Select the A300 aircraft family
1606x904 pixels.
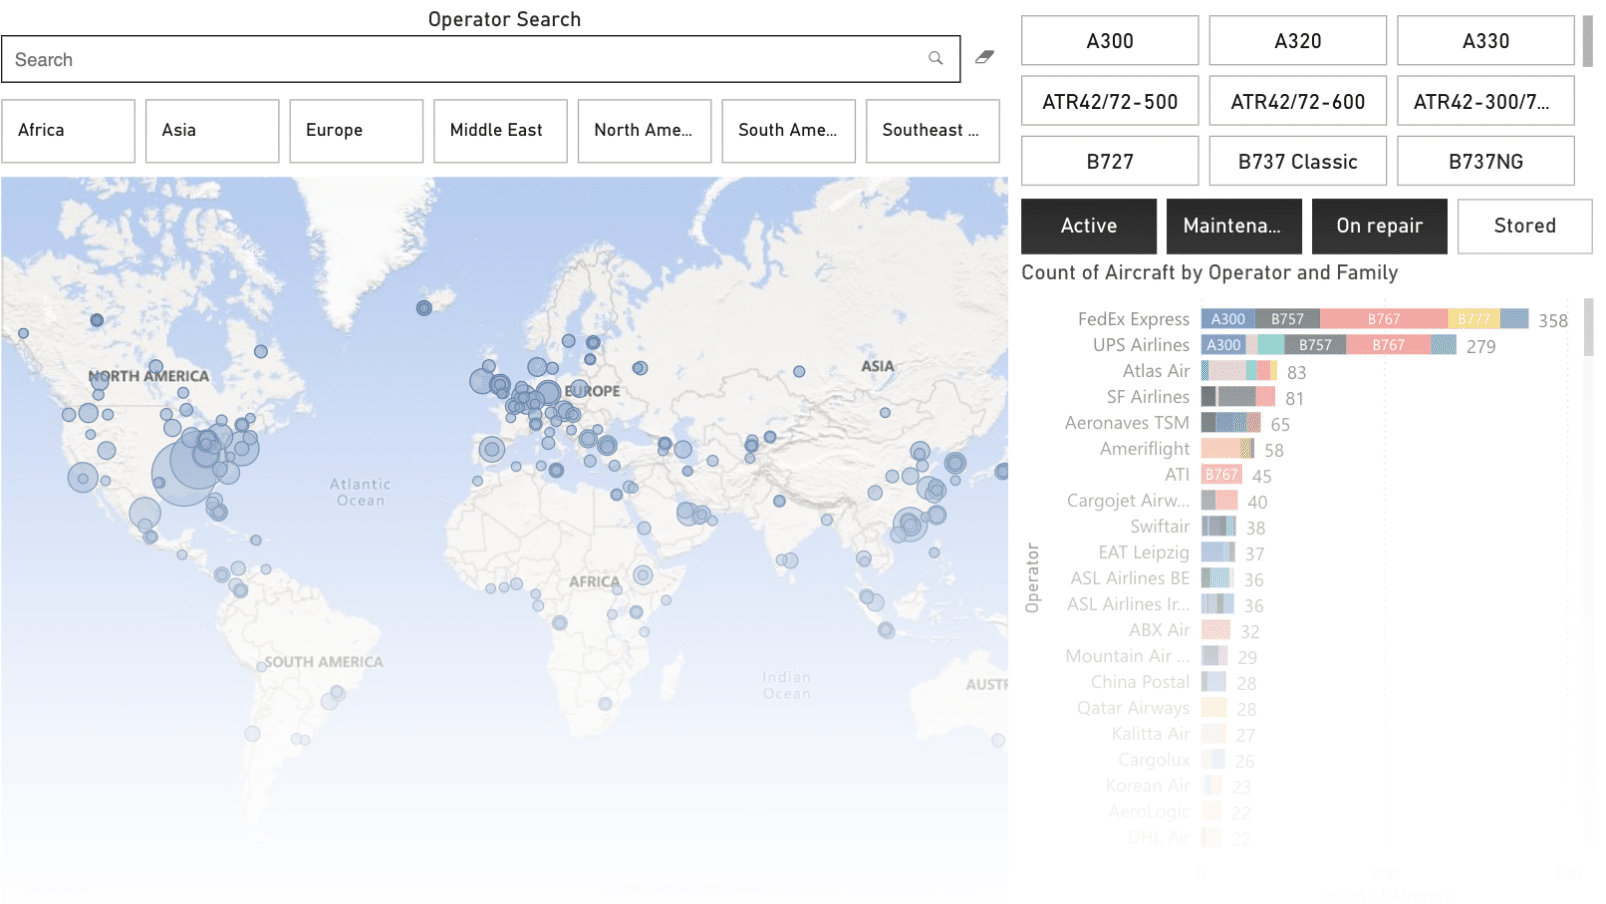point(1109,41)
